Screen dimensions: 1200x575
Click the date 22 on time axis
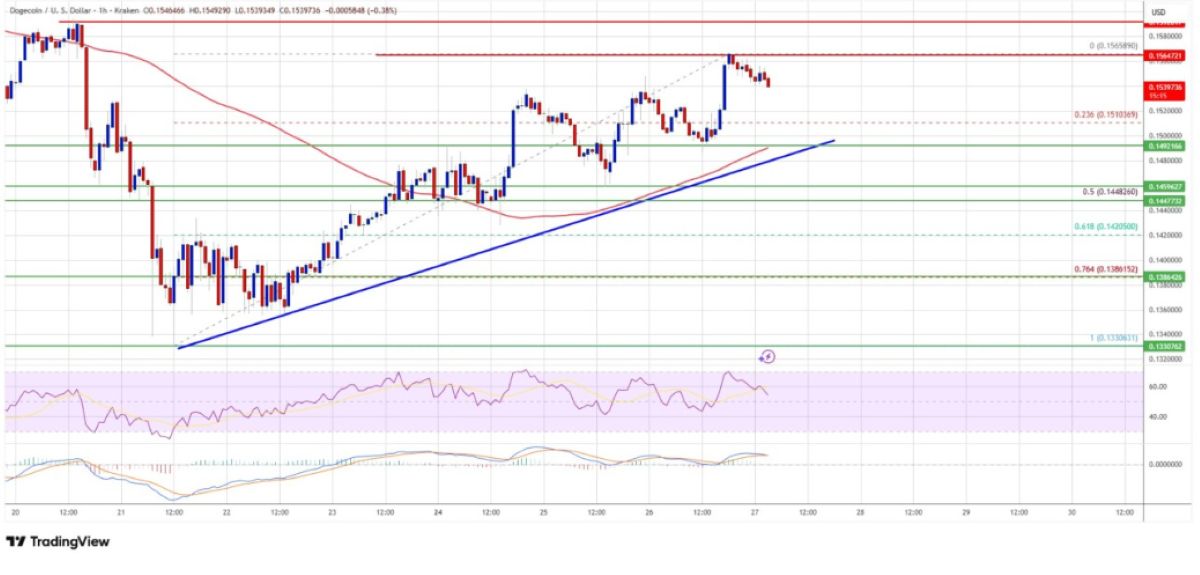tap(226, 510)
